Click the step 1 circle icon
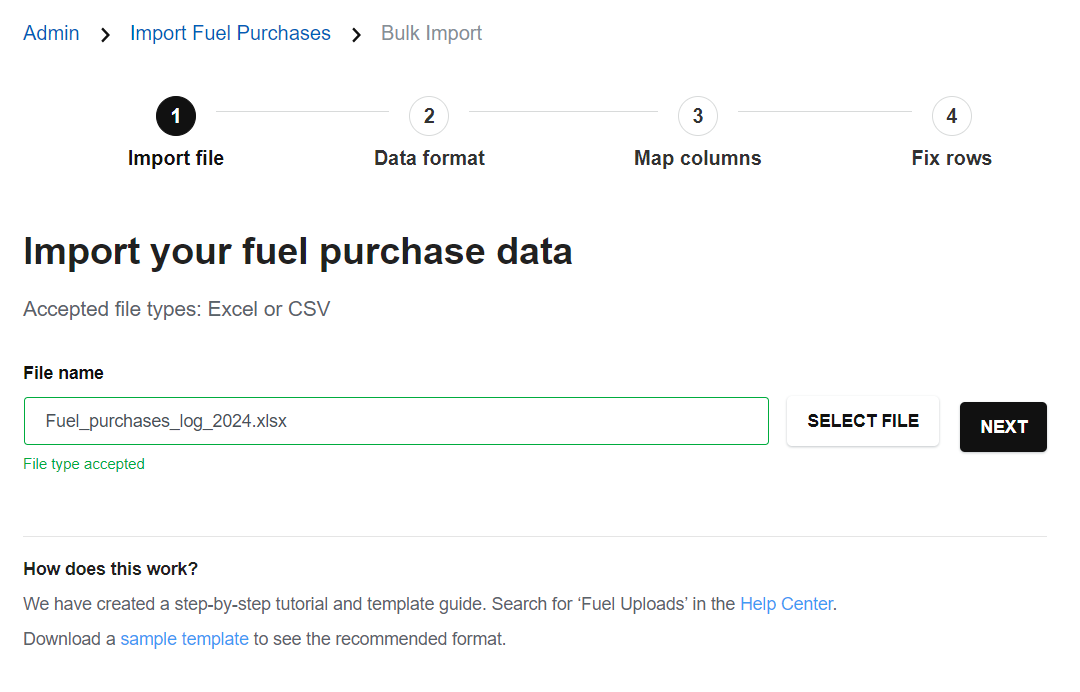Viewport: 1080px width, 692px height. [x=176, y=116]
